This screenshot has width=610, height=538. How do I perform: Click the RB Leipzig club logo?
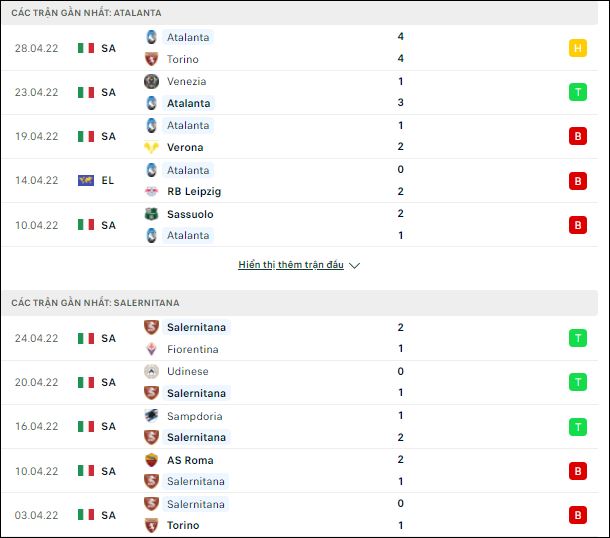pos(151,191)
